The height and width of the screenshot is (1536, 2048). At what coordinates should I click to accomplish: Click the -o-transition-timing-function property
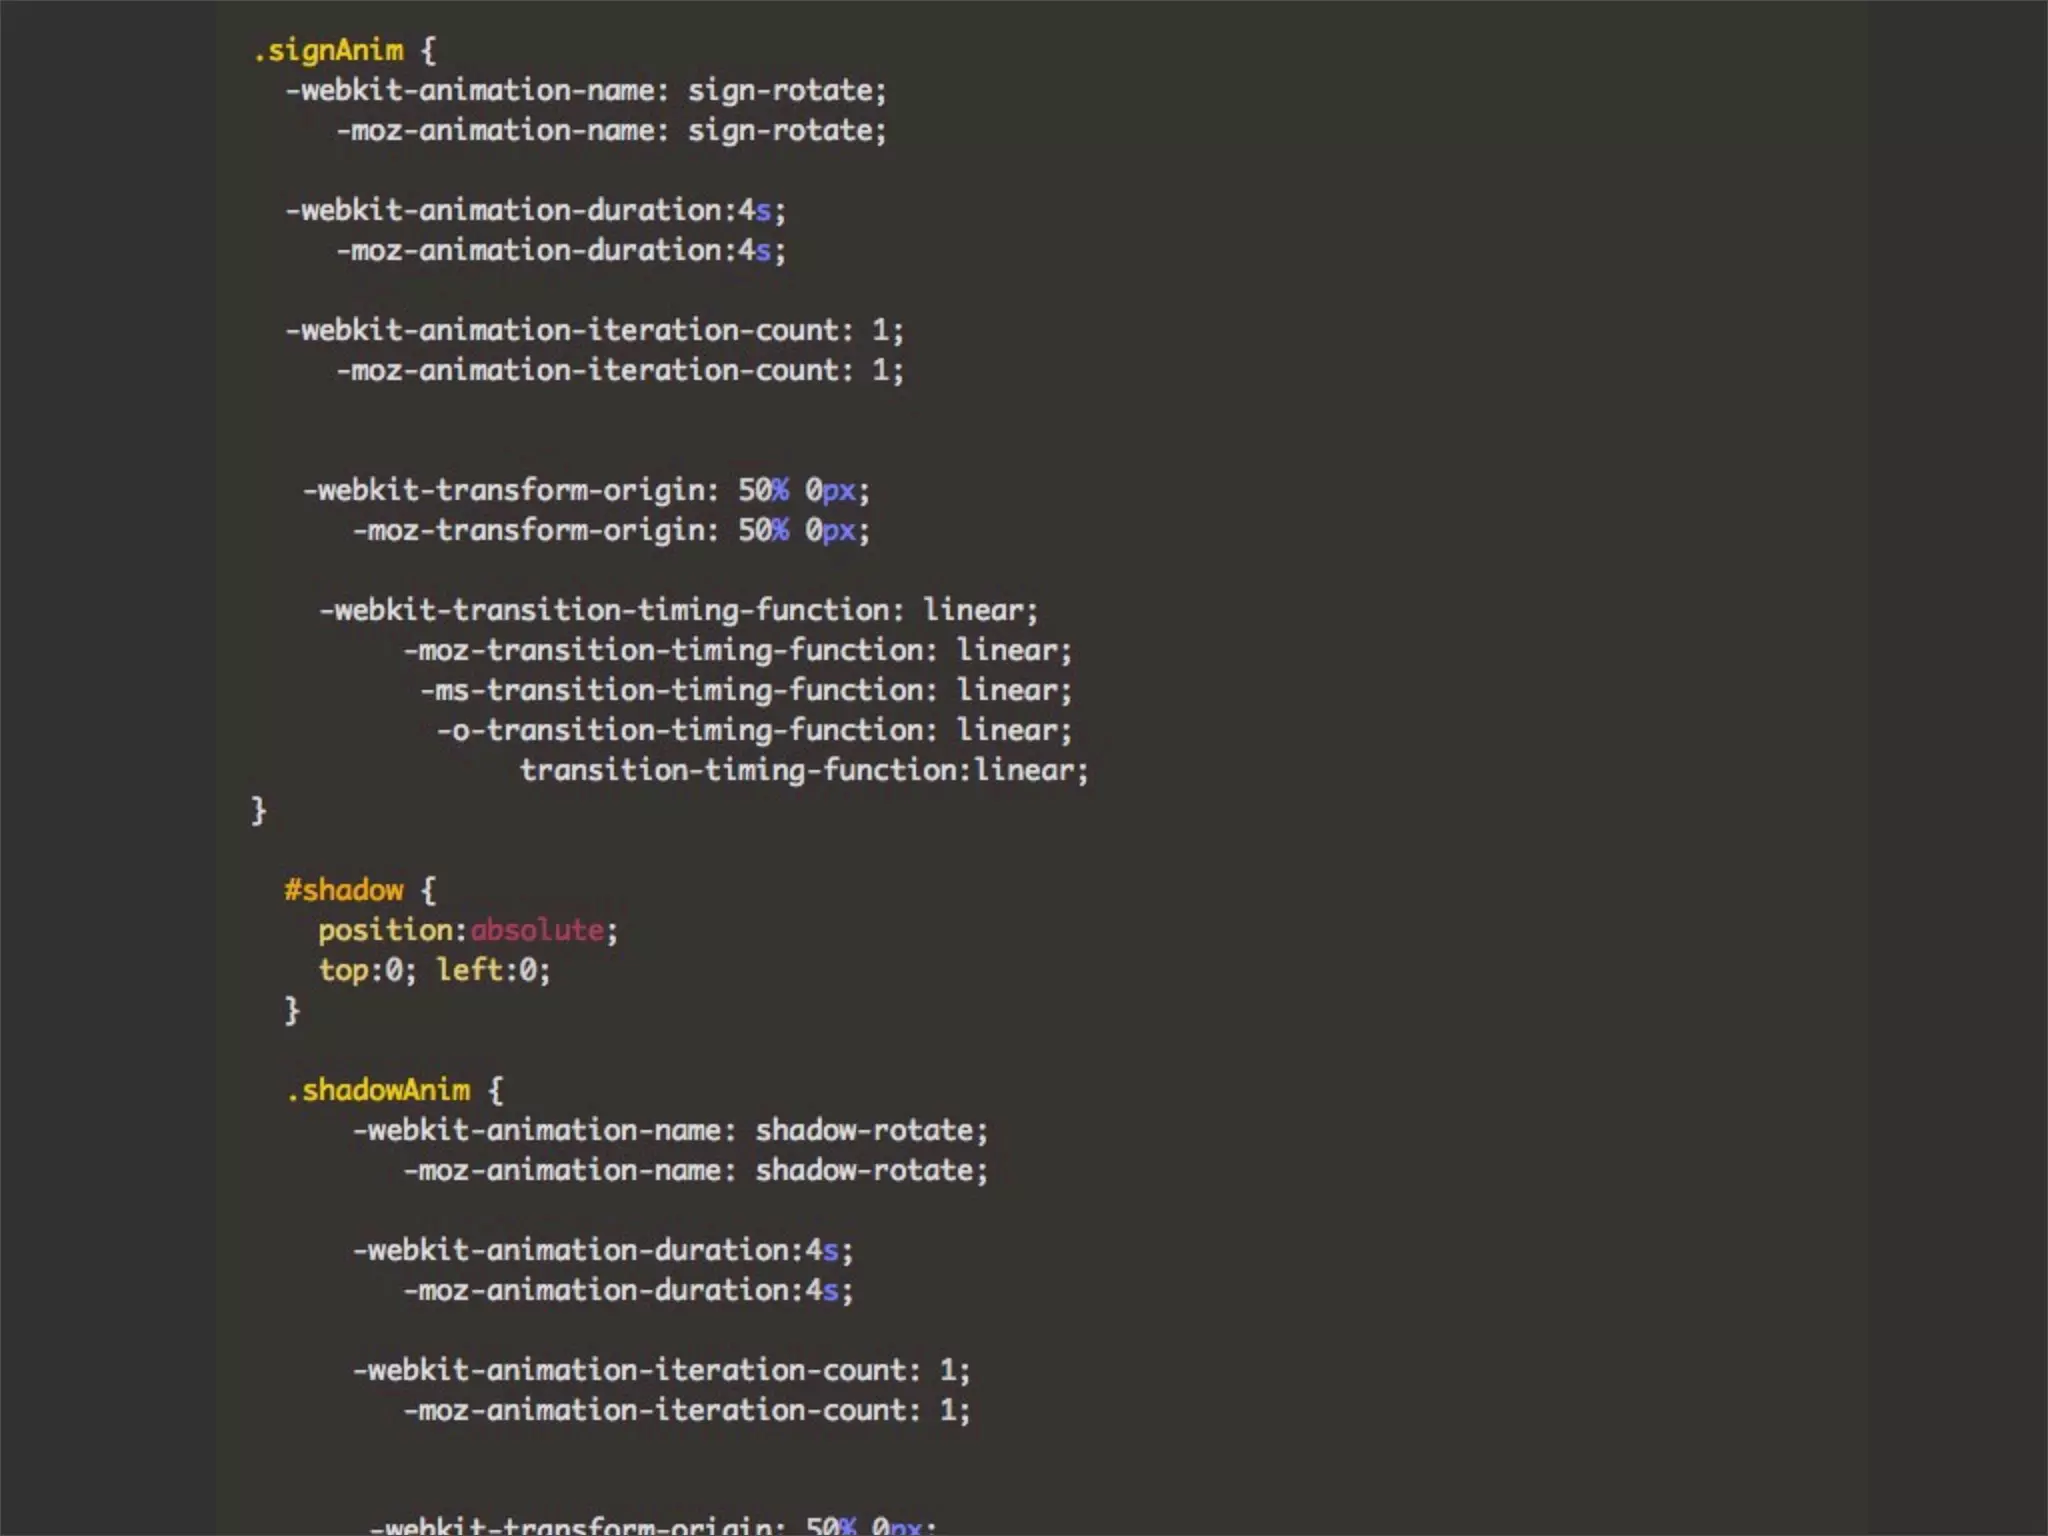coord(686,730)
